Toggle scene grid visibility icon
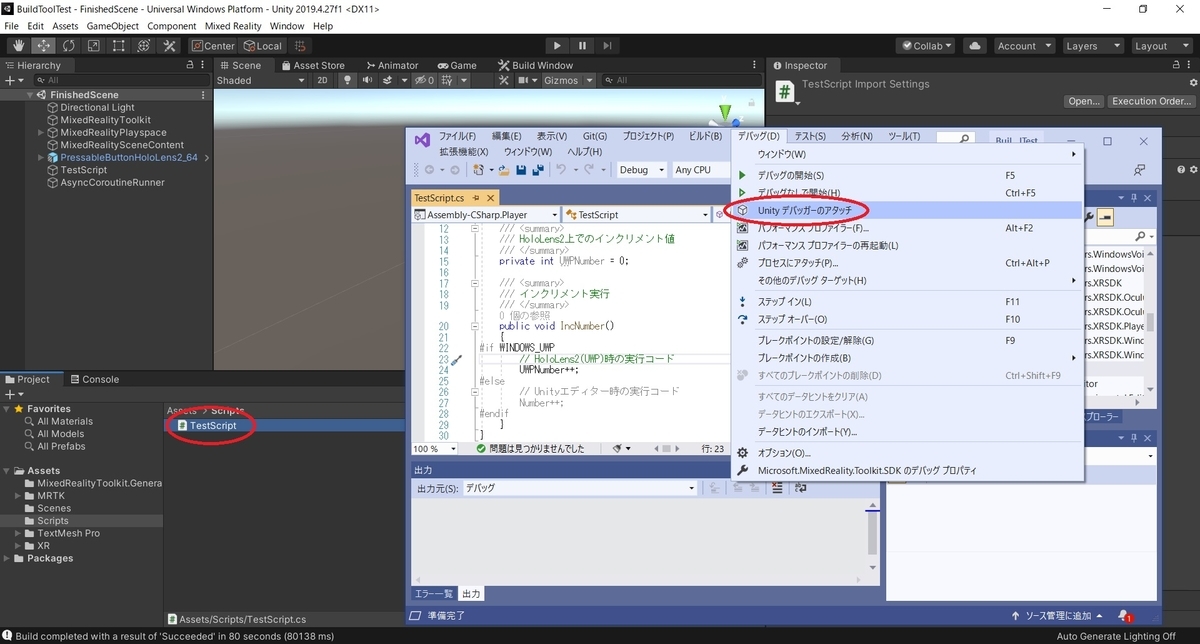This screenshot has width=1200, height=644. tap(447, 80)
